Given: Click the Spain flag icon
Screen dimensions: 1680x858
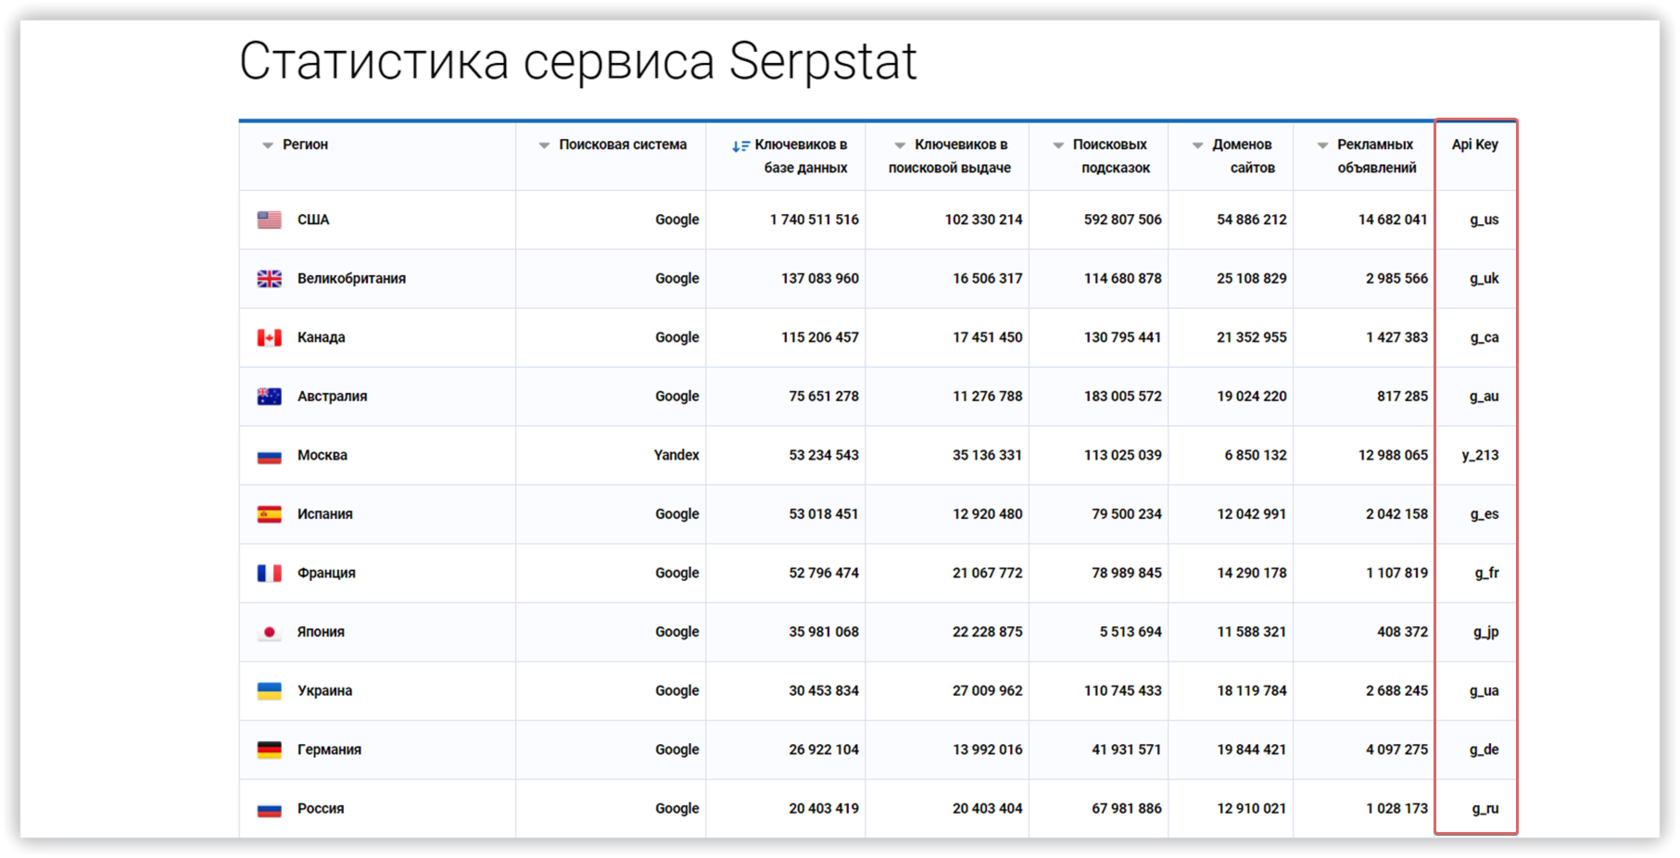Looking at the screenshot, I should coord(269,515).
